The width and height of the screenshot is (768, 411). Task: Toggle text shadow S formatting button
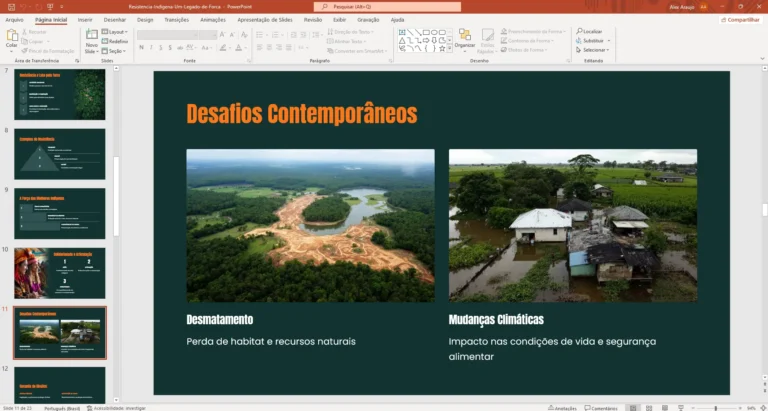coord(170,48)
